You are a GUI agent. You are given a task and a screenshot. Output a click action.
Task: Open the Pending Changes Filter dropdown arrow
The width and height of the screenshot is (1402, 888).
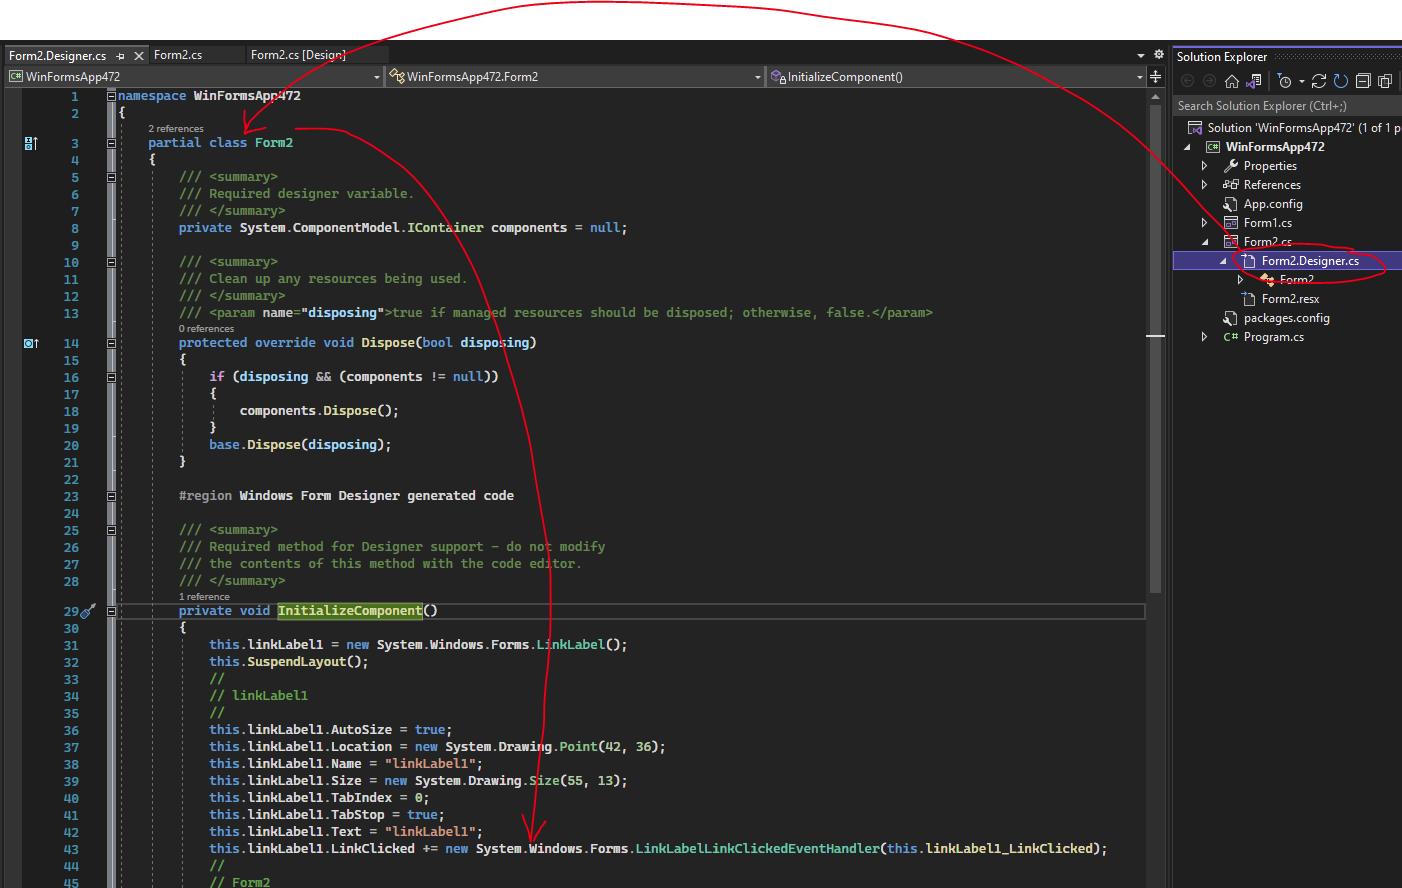pos(1301,81)
